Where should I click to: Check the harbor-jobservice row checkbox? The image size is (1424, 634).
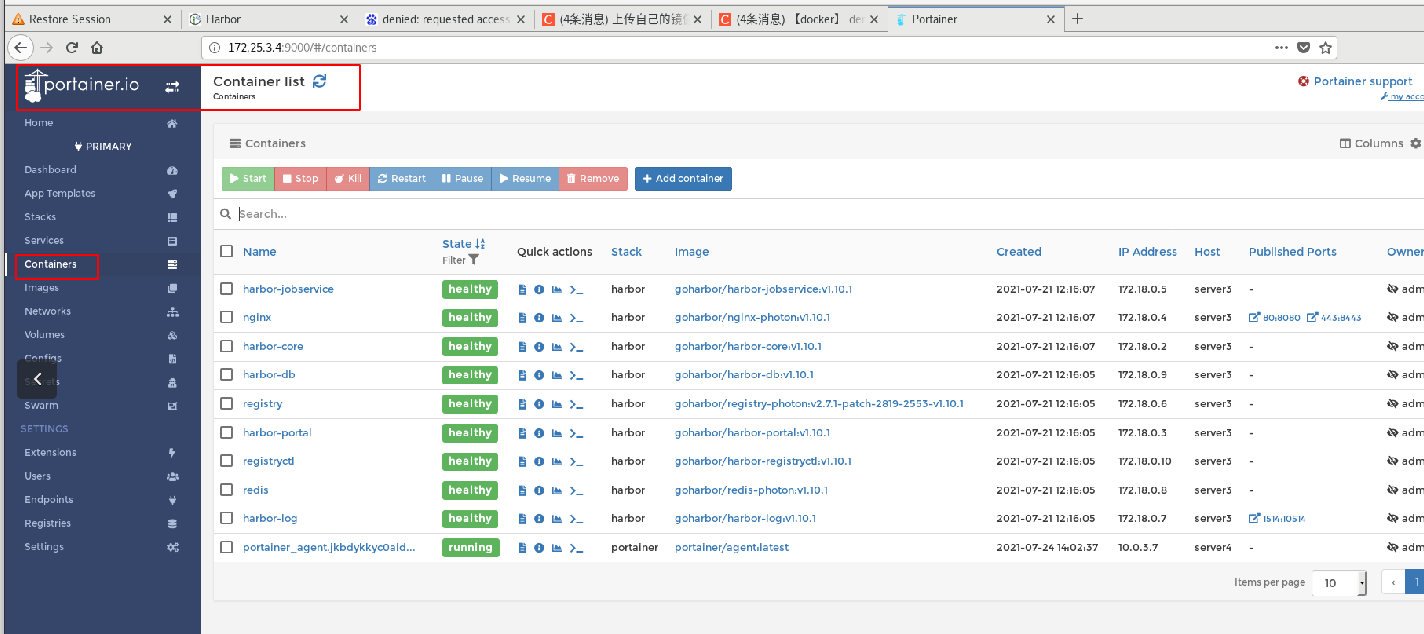[227, 289]
